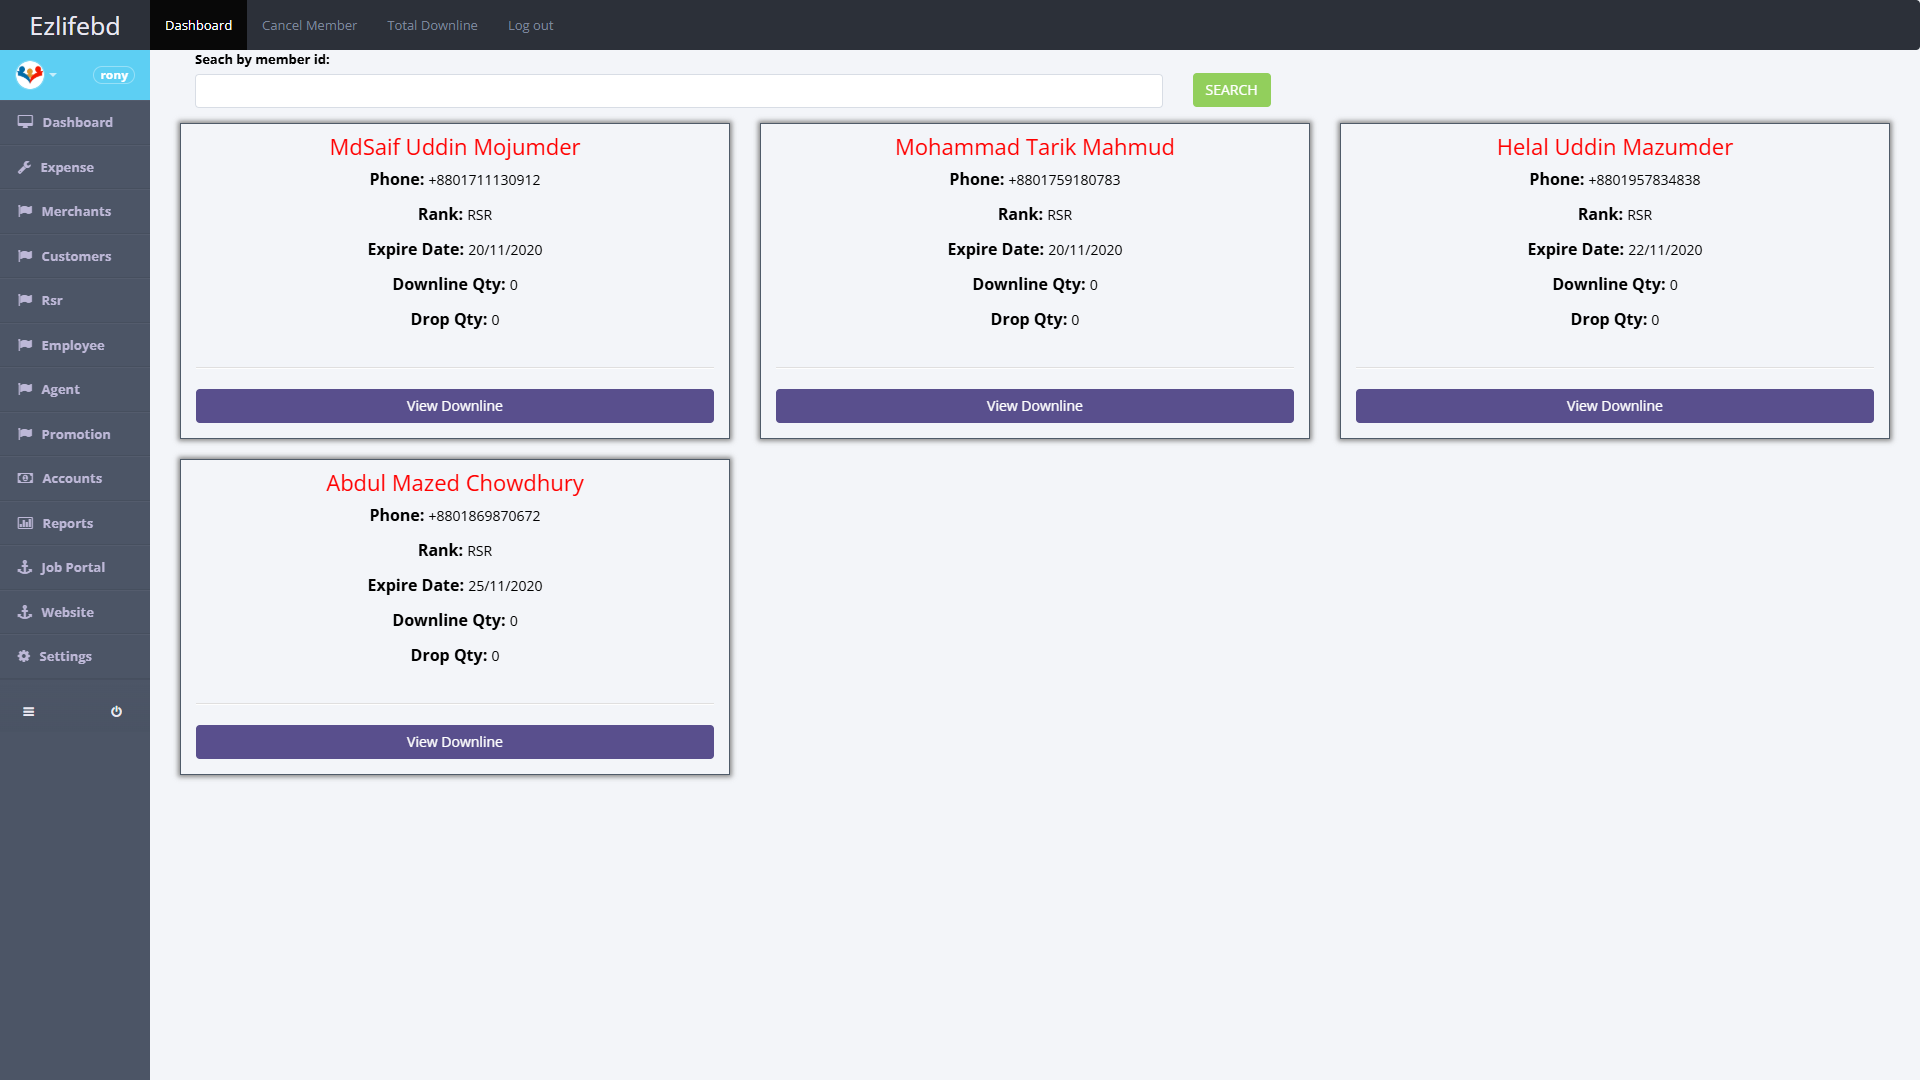Click the power icon at the sidebar bottom
Viewport: 1920px width, 1080px height.
(116, 712)
